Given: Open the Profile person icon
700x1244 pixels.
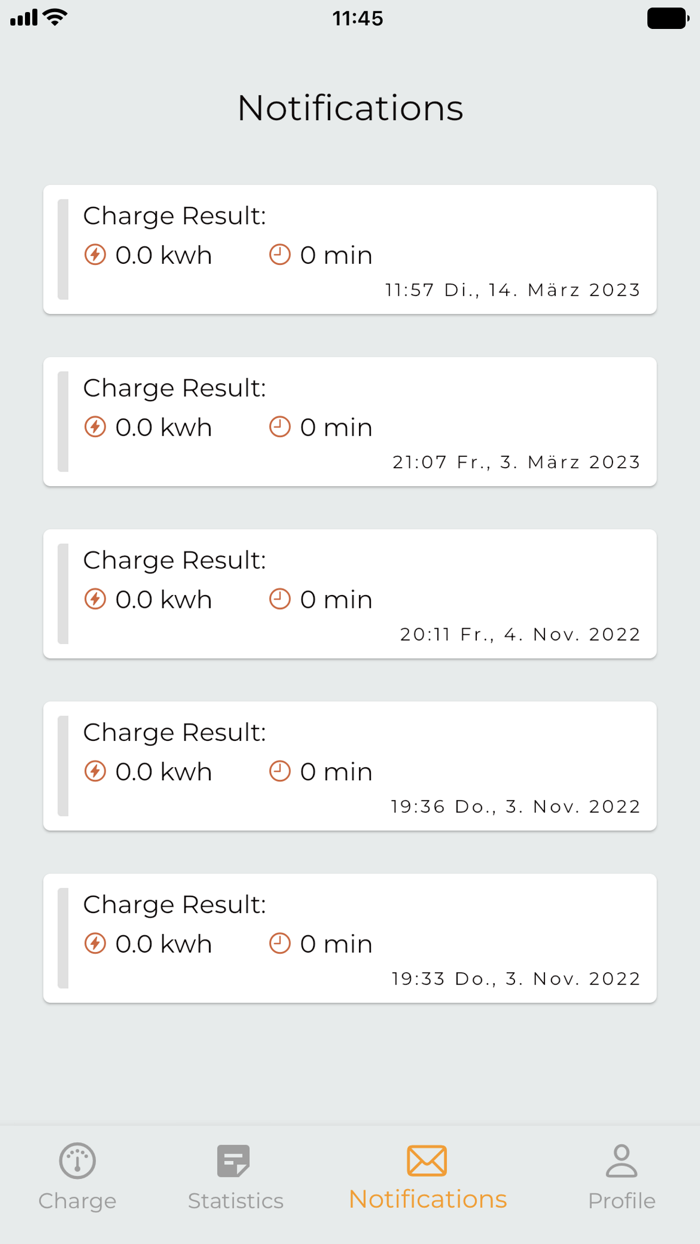Looking at the screenshot, I should click(621, 1160).
